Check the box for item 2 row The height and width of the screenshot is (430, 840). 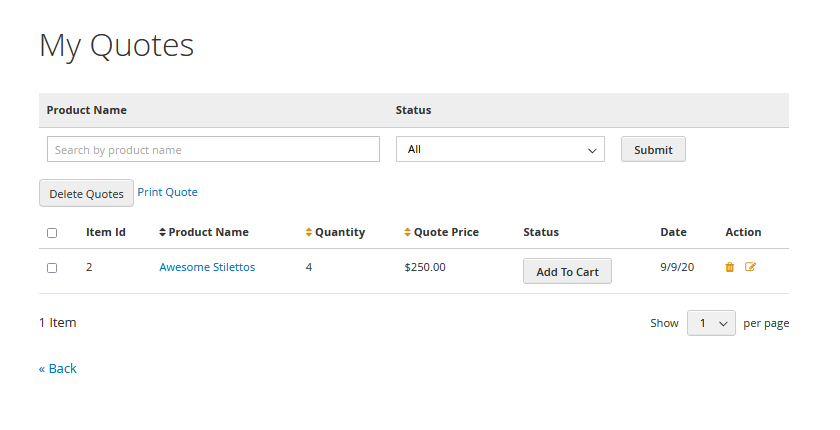(52, 268)
